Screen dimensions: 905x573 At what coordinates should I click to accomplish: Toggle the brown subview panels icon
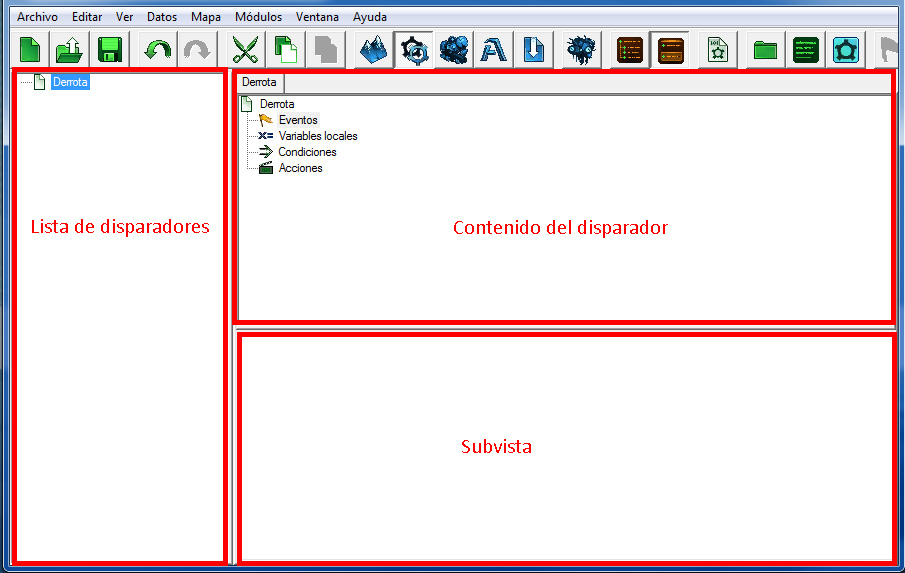671,50
